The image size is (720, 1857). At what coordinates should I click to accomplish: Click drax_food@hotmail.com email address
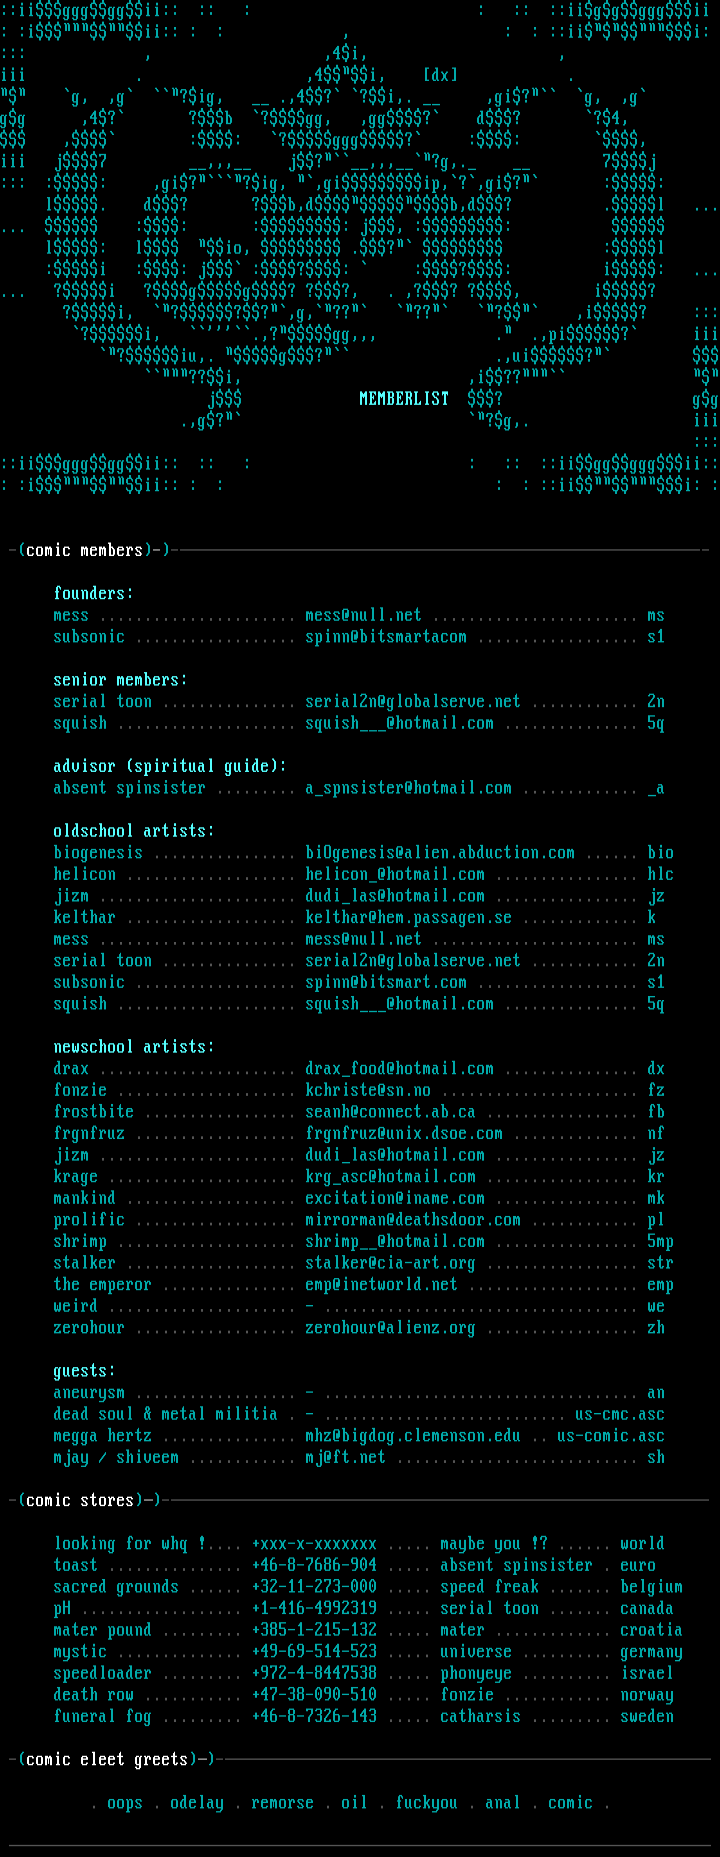[x=399, y=1069]
